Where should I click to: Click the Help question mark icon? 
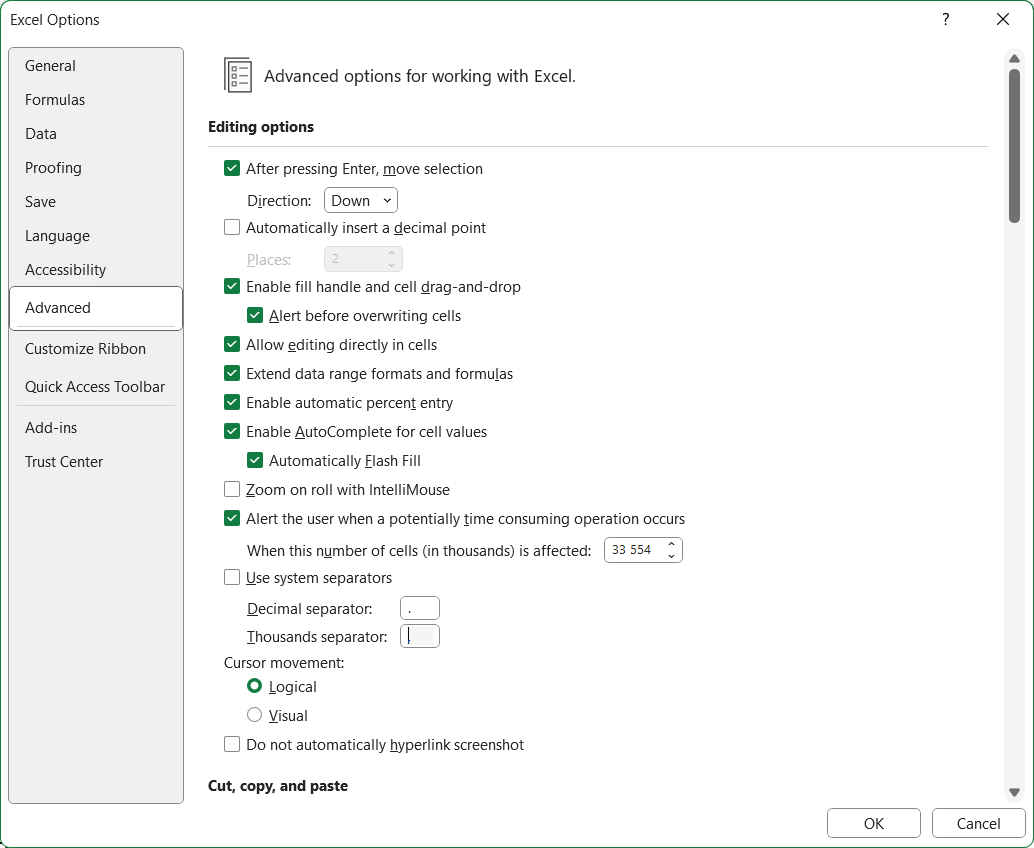tap(945, 20)
